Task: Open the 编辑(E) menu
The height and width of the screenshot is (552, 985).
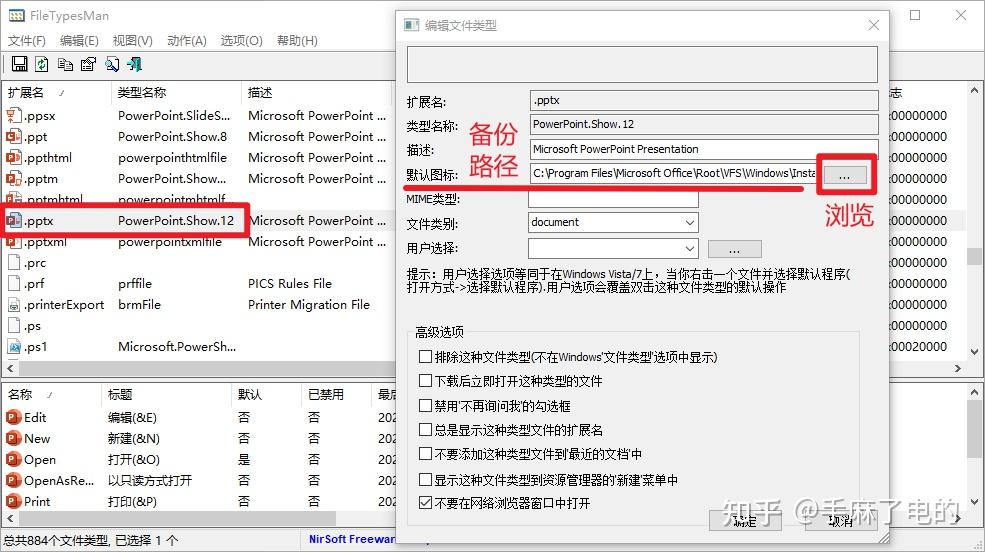Action: click(79, 41)
